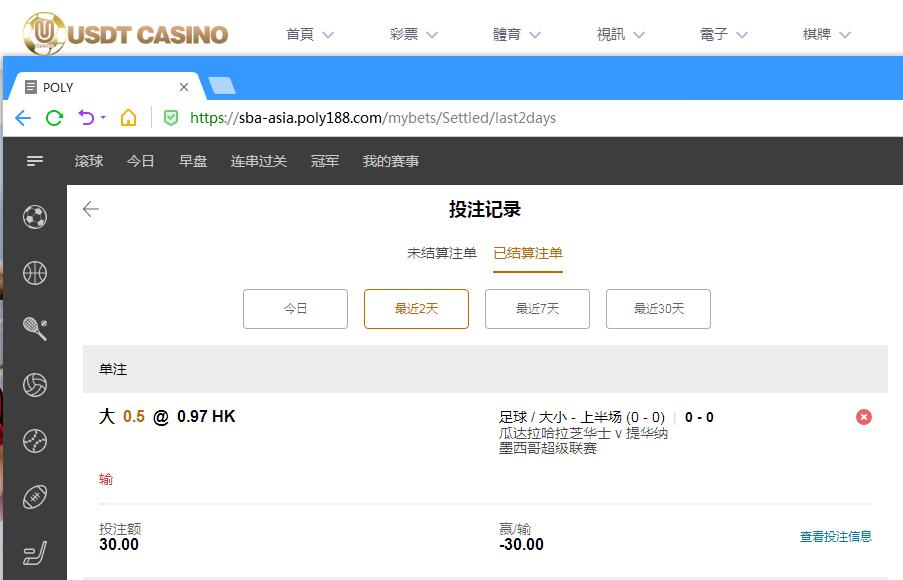Select 已结算注单 tab
Screen dimensions: 903x580
pos(528,253)
